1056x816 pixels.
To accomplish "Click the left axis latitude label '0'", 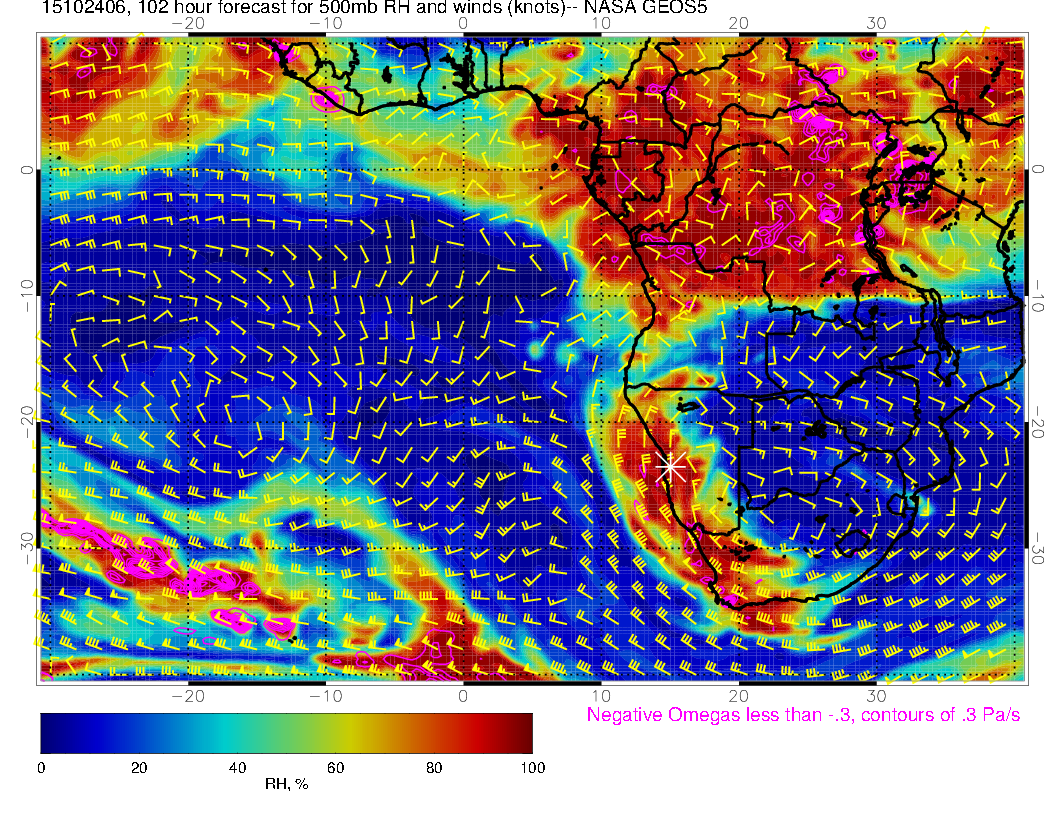I will [27, 170].
